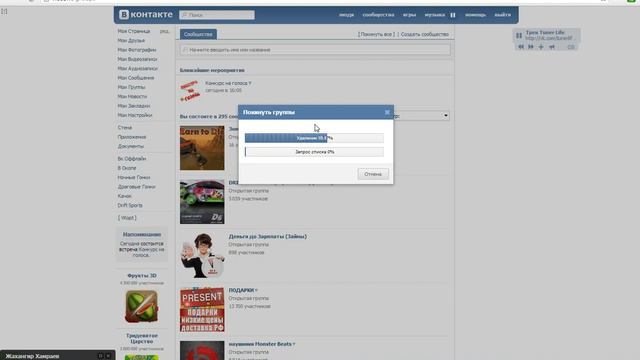Select the Сообщества tab

(198, 34)
